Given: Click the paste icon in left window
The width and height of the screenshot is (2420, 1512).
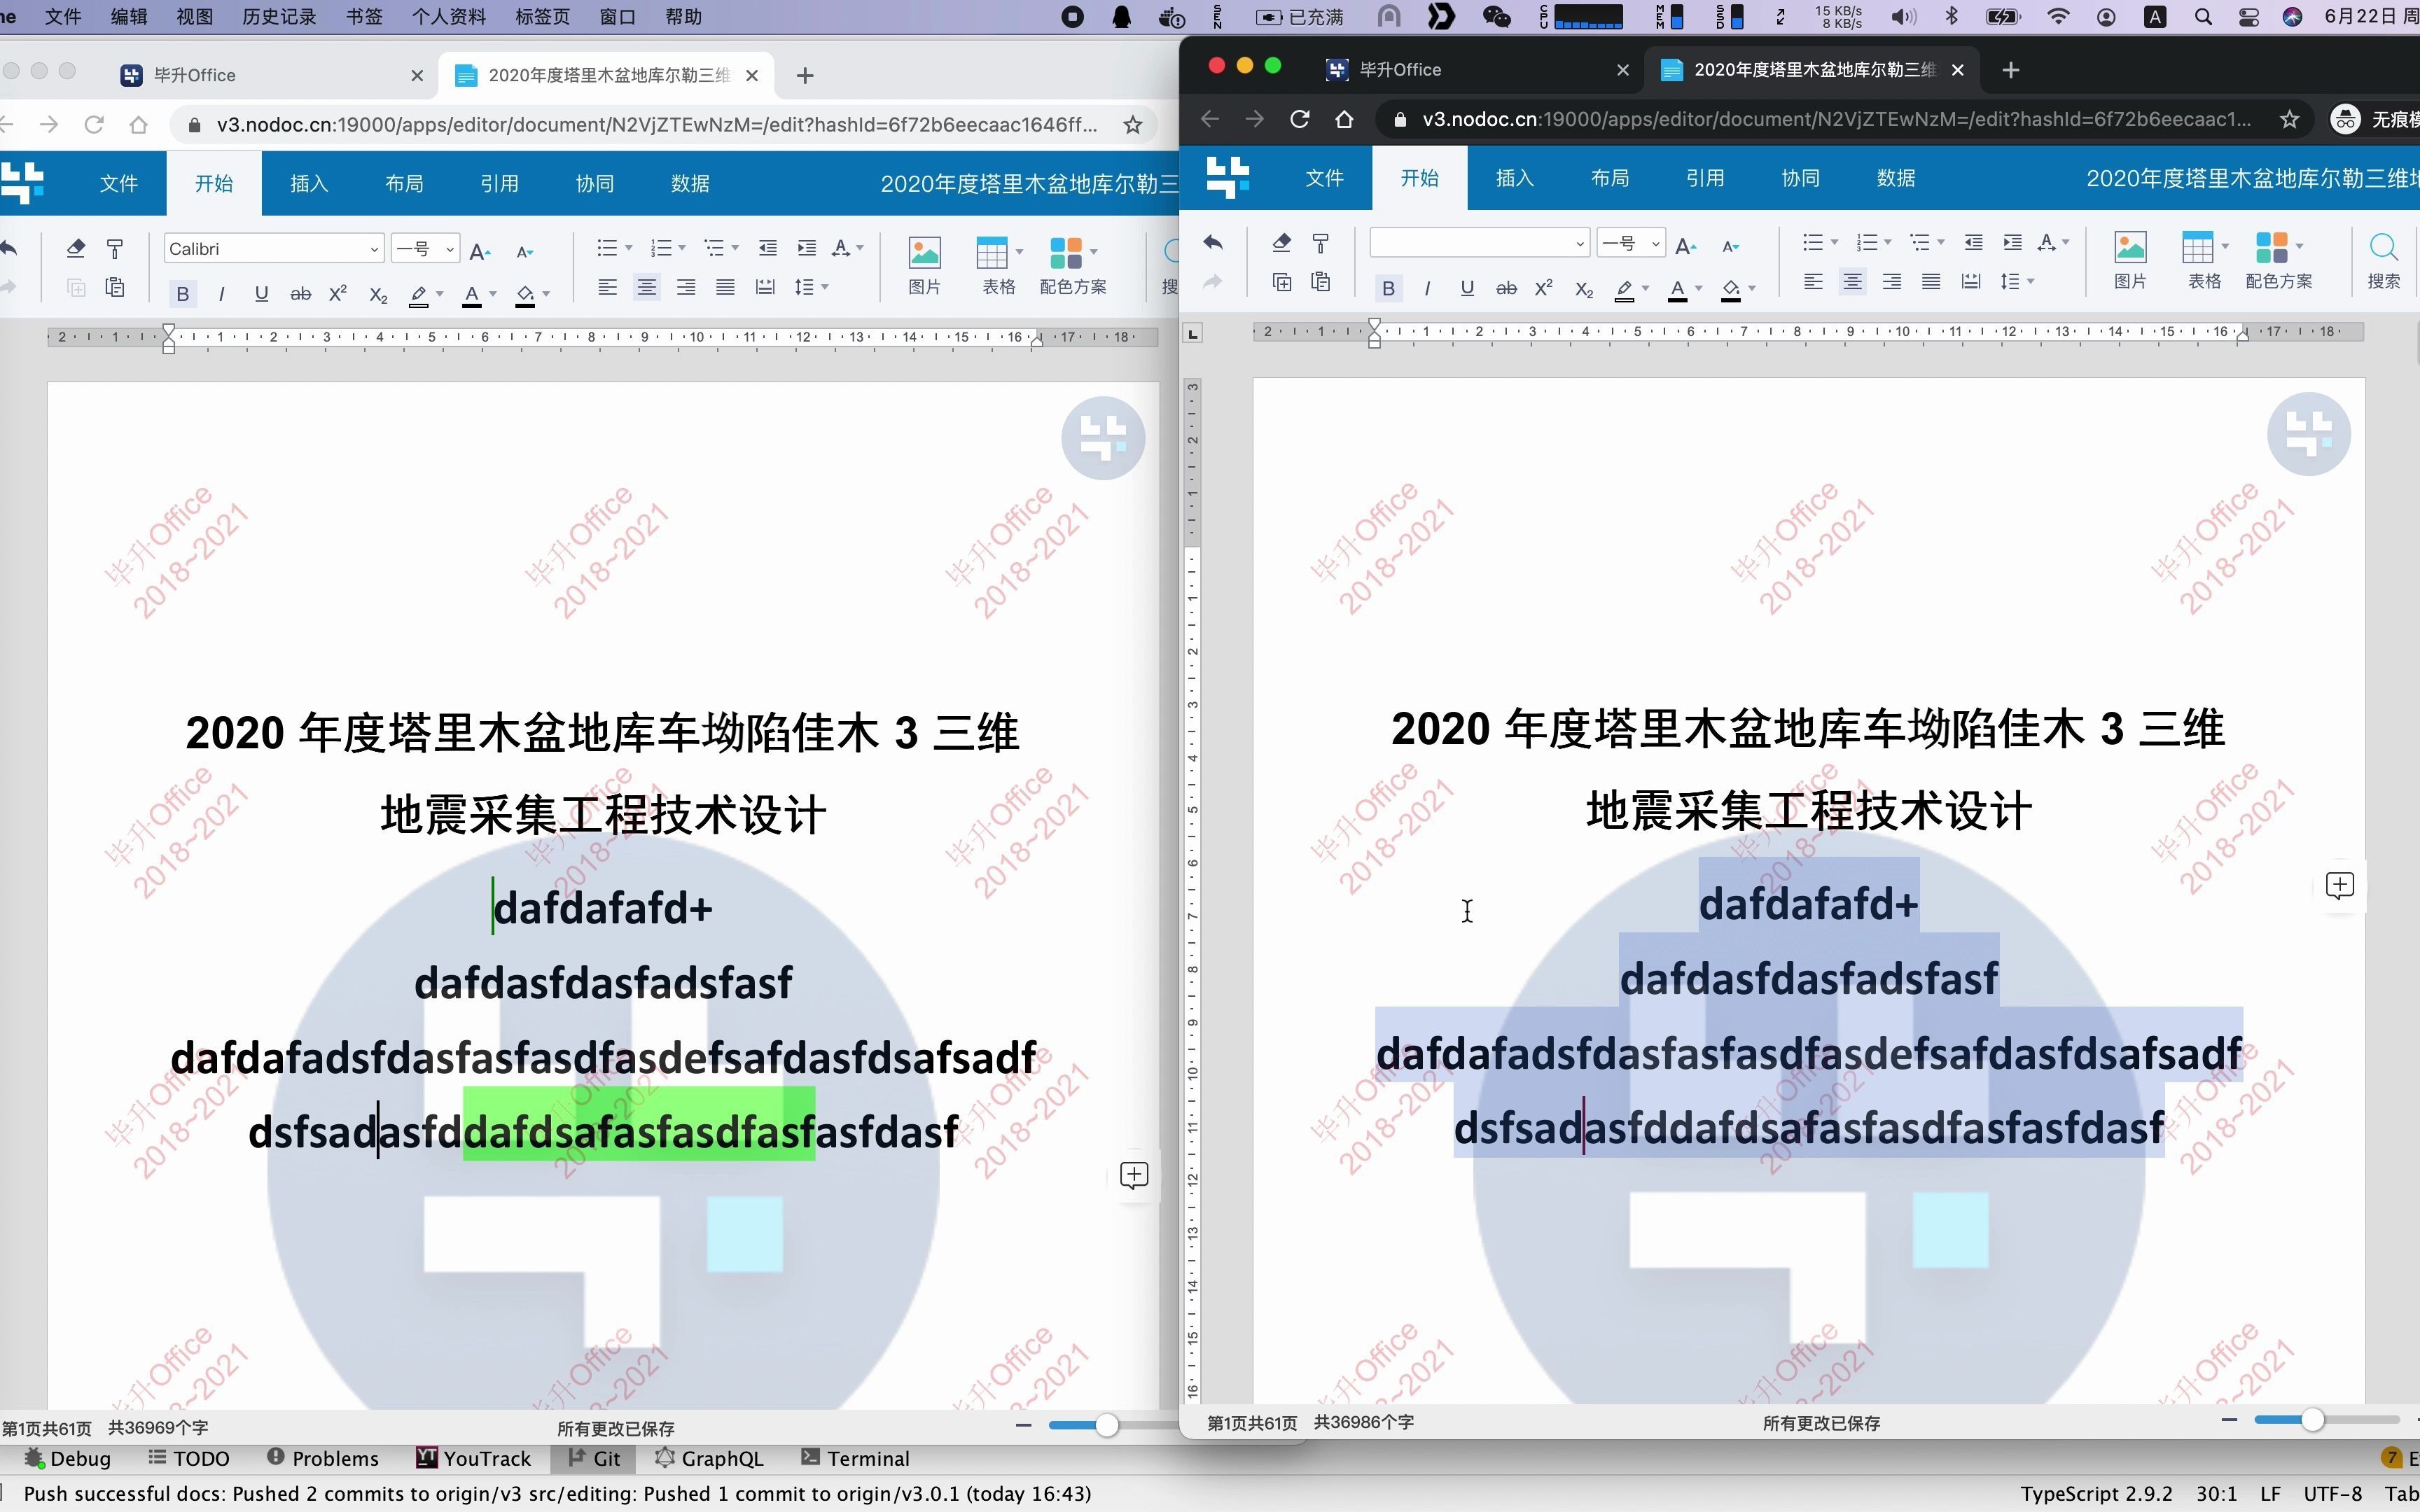Looking at the screenshot, I should (115, 288).
